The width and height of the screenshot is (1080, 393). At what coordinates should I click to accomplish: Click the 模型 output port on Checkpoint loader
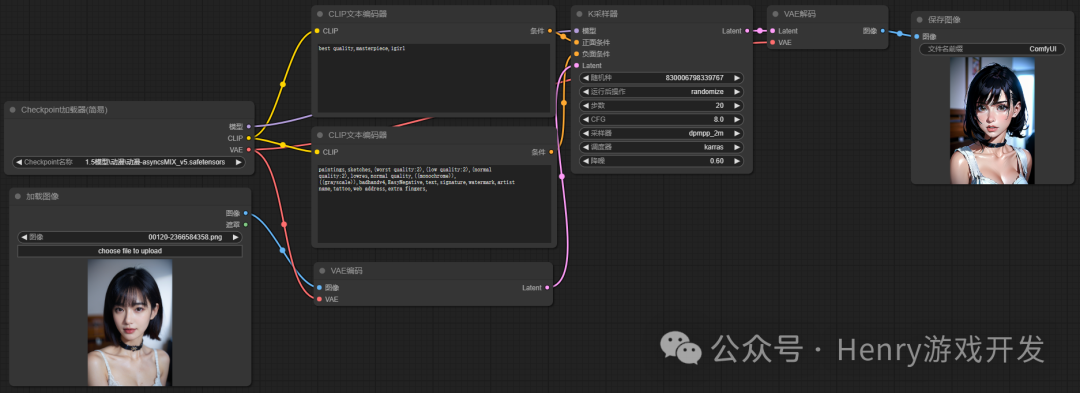[249, 127]
